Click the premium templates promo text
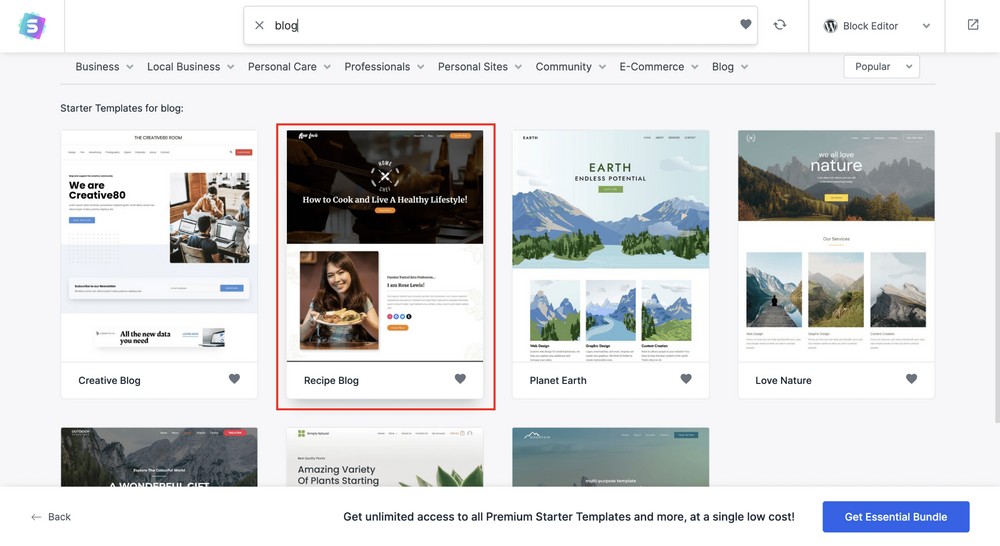The width and height of the screenshot is (1000, 546). click(x=569, y=517)
